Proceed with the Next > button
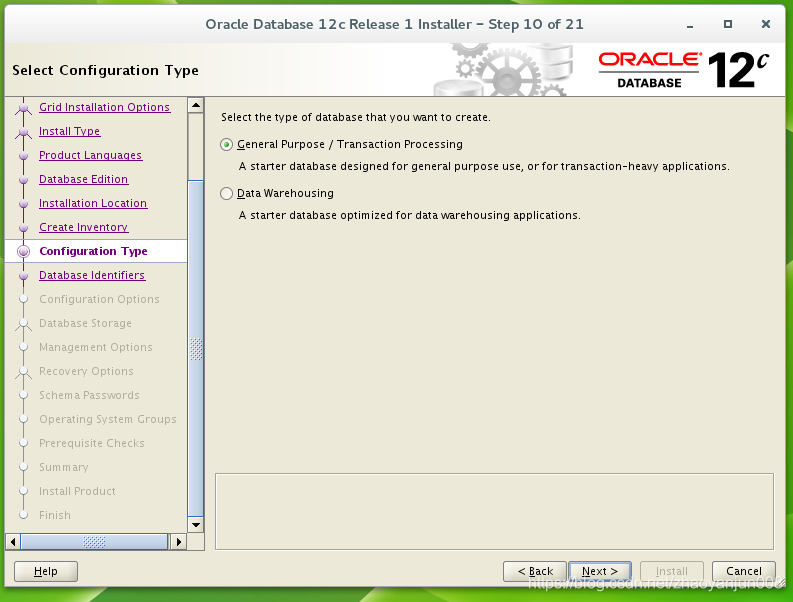This screenshot has width=793, height=602. coord(600,571)
